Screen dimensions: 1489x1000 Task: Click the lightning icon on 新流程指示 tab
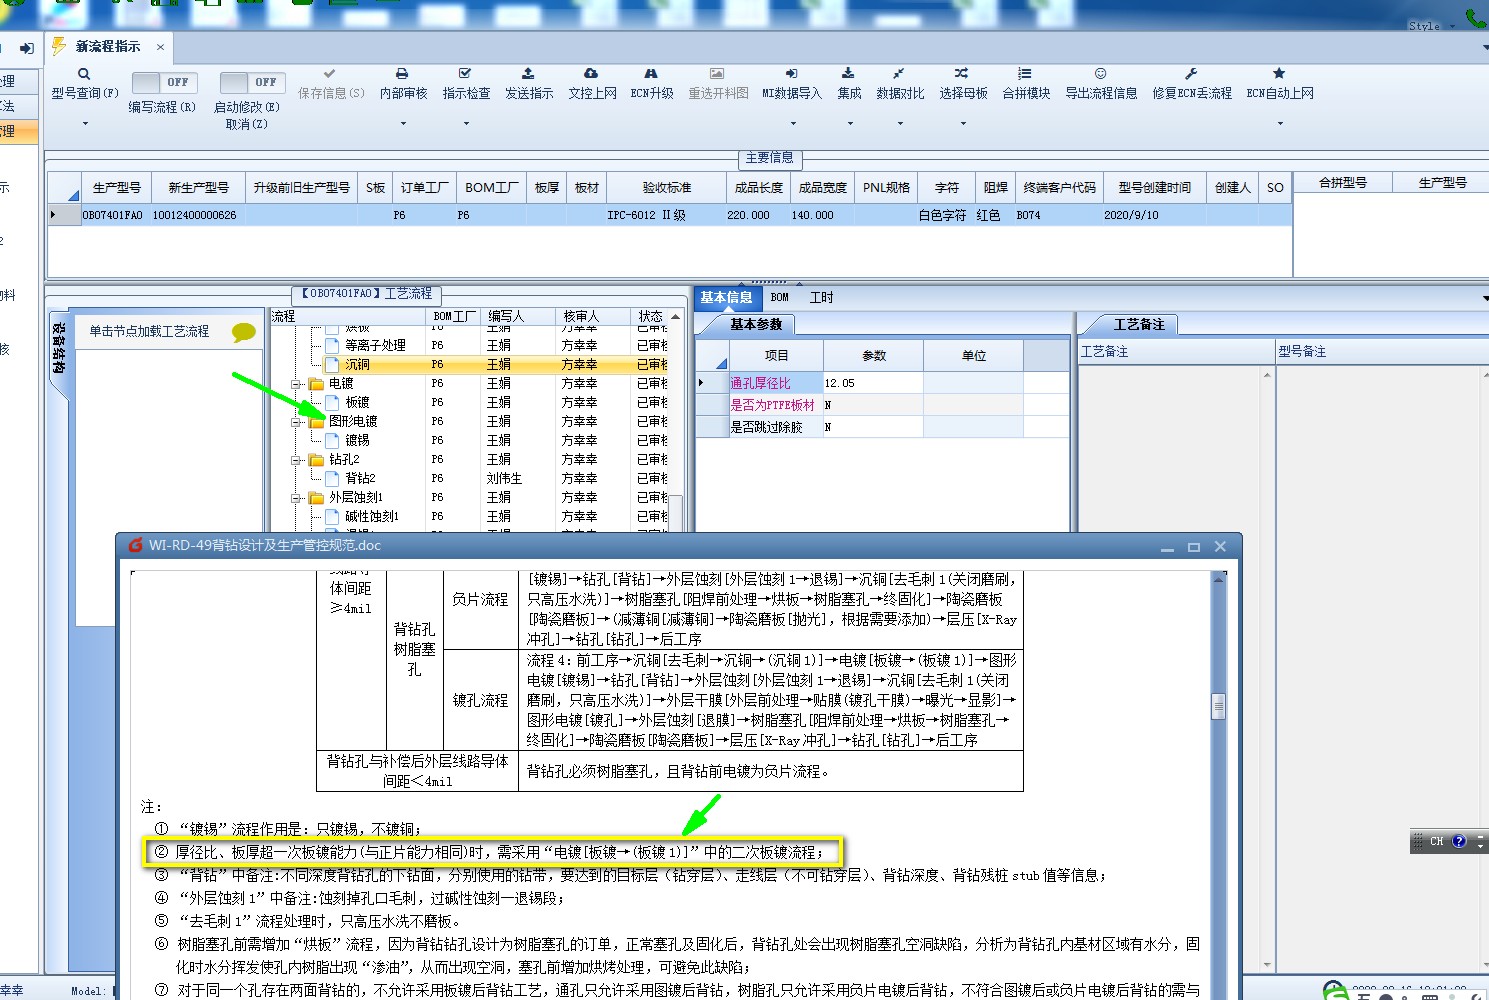point(59,46)
